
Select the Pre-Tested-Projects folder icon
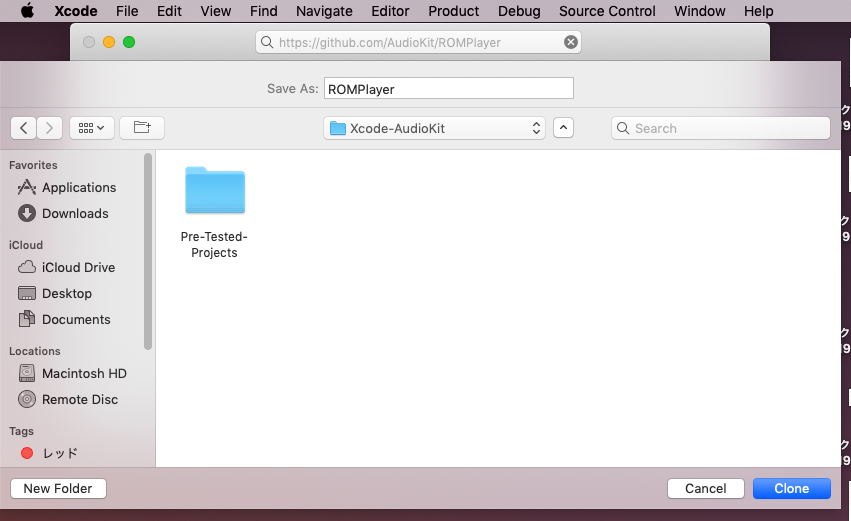coord(215,190)
